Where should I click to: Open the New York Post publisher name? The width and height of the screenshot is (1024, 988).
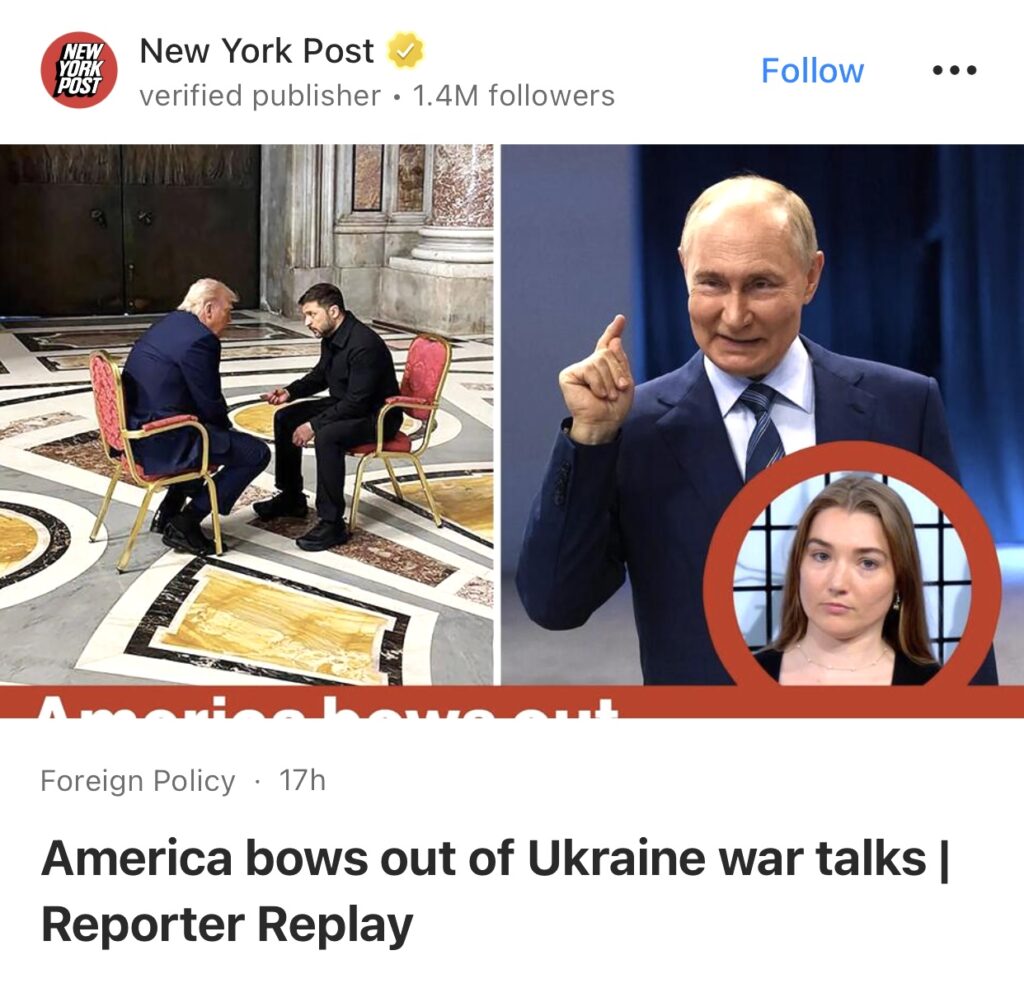point(257,50)
